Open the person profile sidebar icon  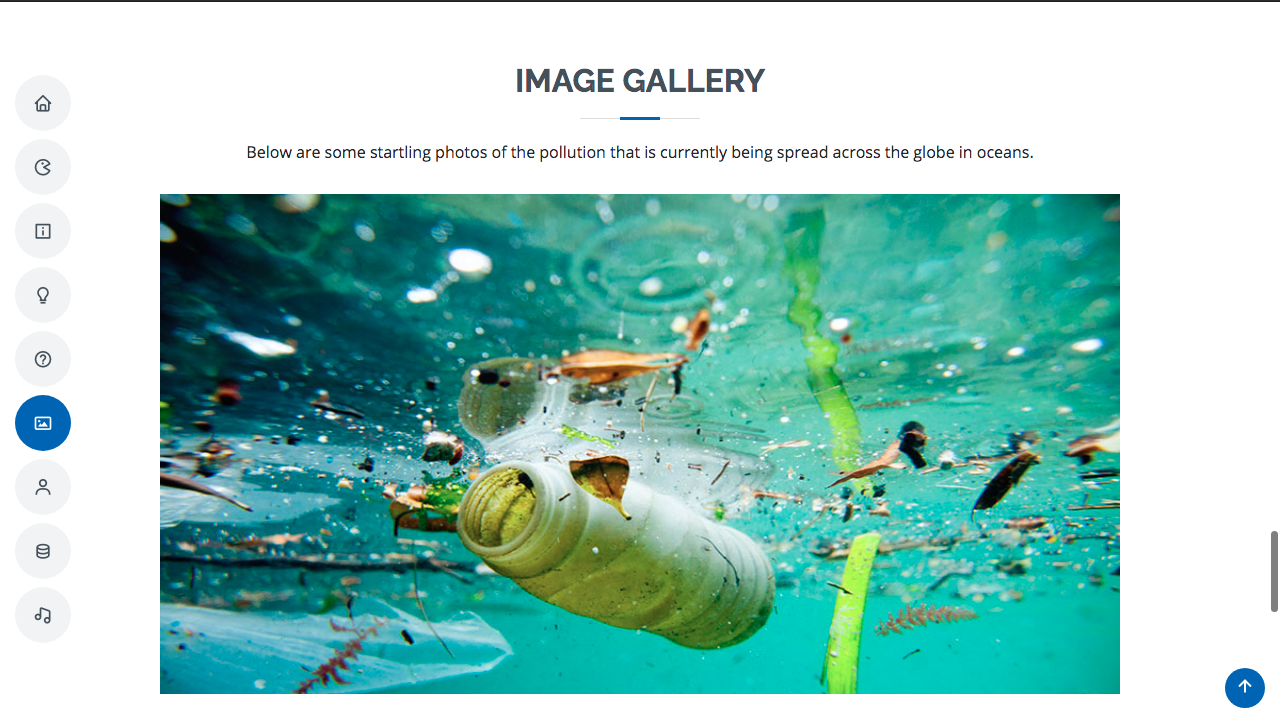tap(43, 487)
